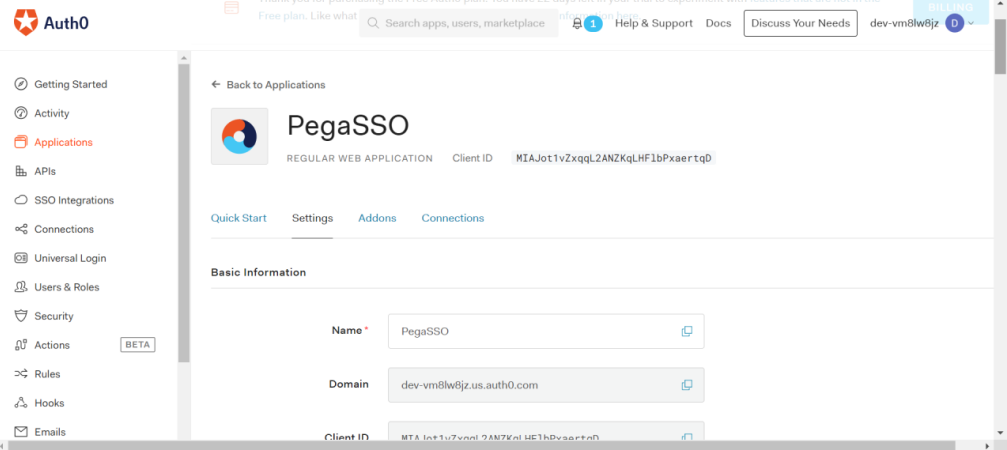
Task: Click the Universal Login card icon
Action: (21, 258)
